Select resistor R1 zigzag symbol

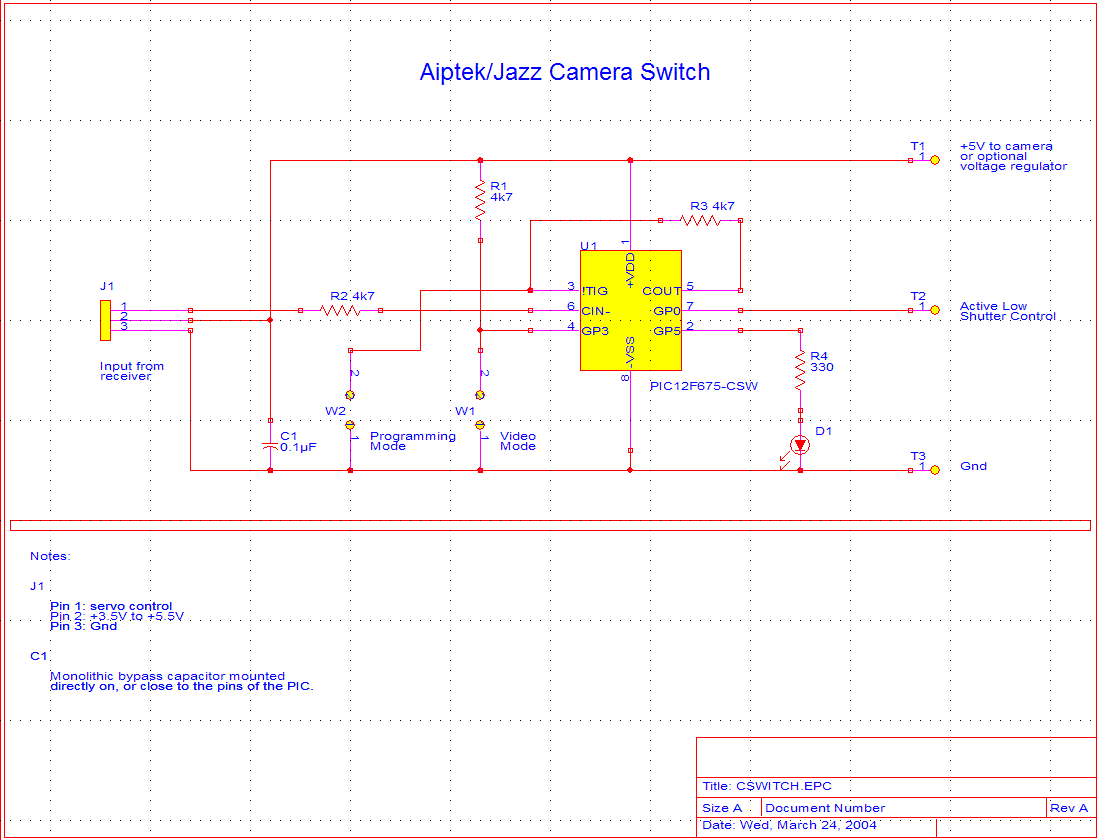pyautogui.click(x=480, y=200)
